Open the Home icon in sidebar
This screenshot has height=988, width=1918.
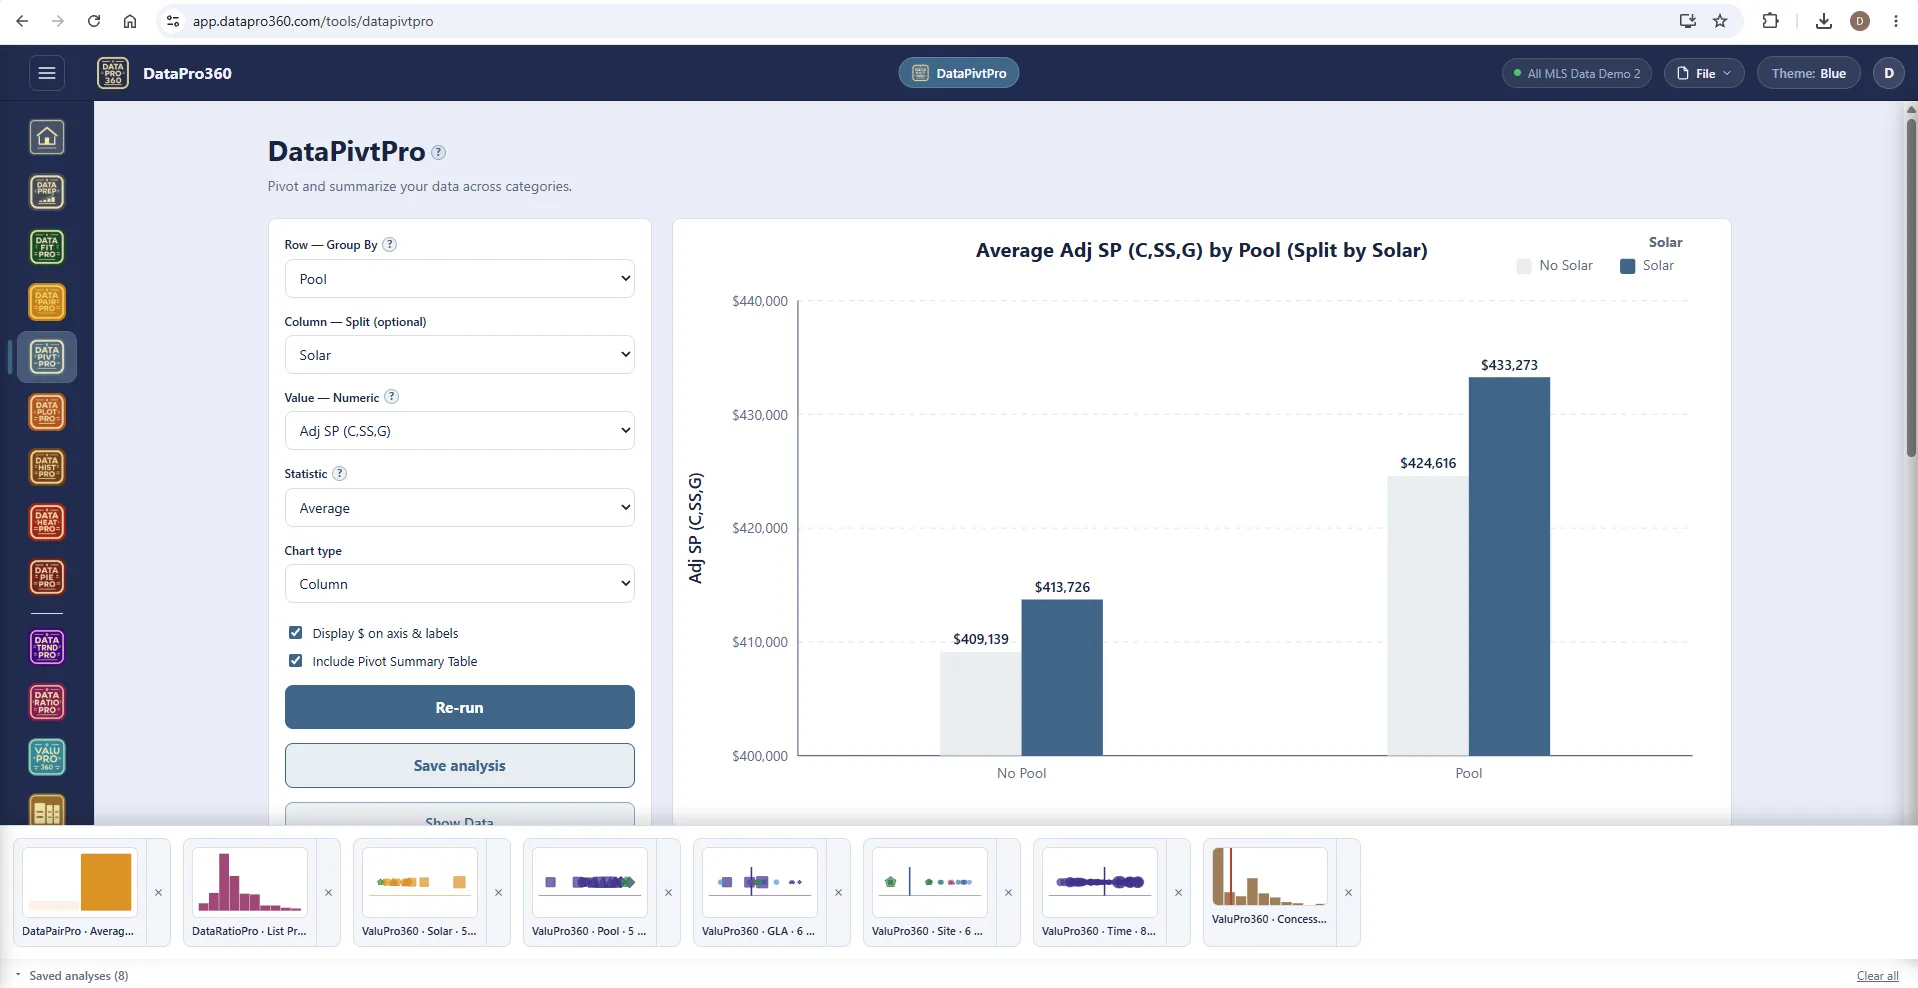(47, 137)
